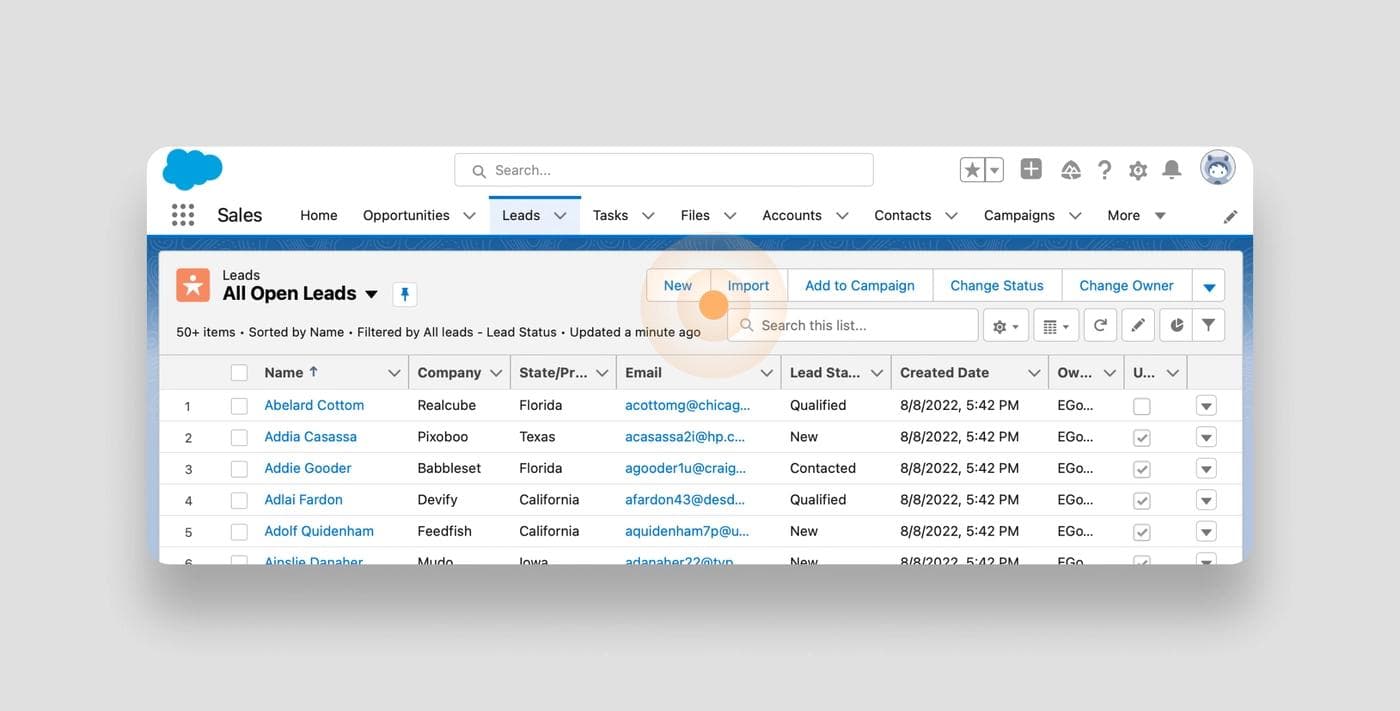The width and height of the screenshot is (1400, 711).
Task: Expand the All Open Leads view dropdown
Action: click(x=371, y=294)
